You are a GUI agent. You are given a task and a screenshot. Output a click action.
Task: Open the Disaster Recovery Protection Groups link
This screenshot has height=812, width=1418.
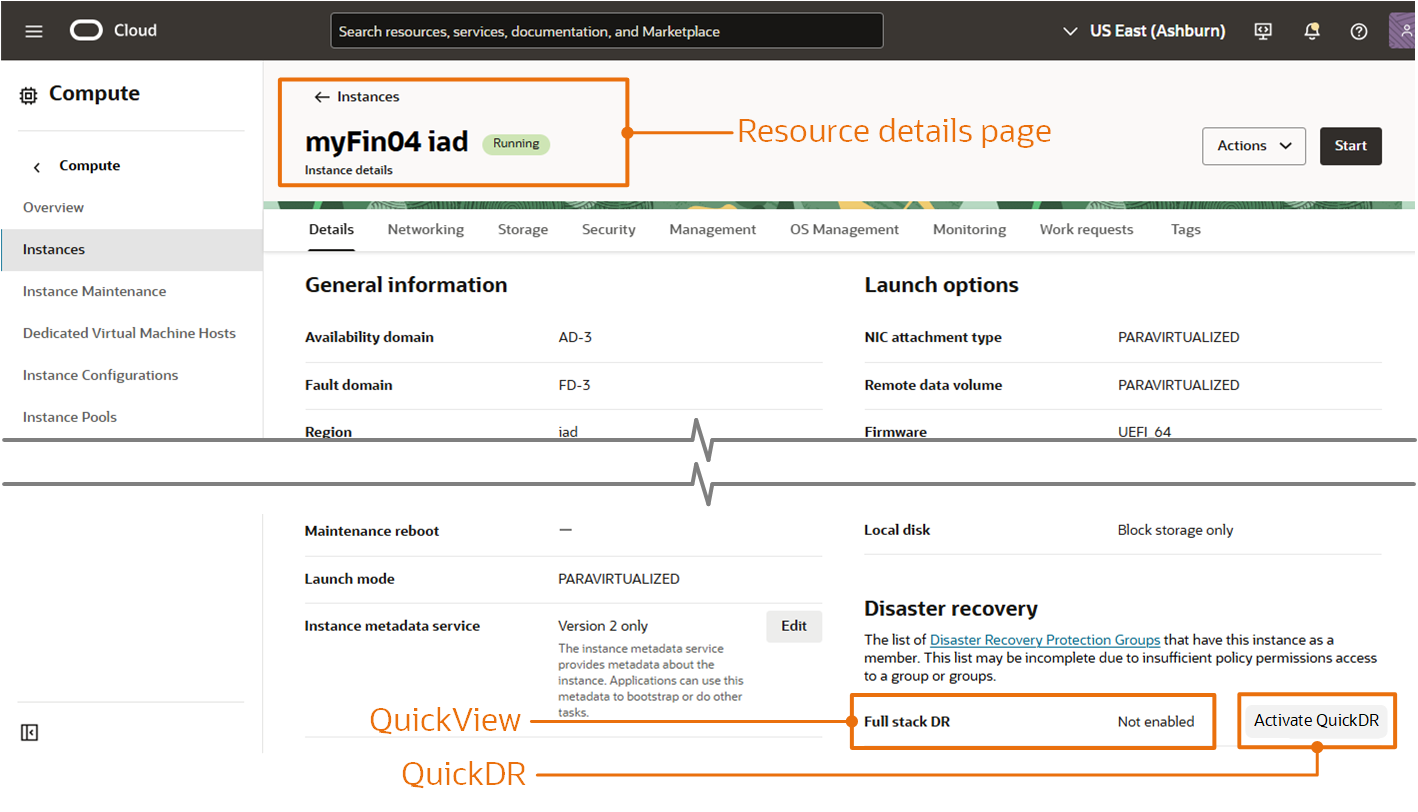pos(1044,640)
